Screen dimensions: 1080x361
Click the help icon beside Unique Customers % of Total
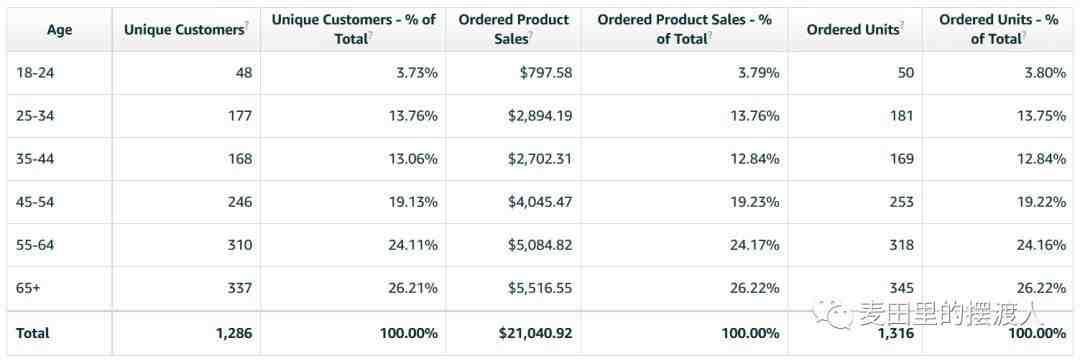coord(371,34)
